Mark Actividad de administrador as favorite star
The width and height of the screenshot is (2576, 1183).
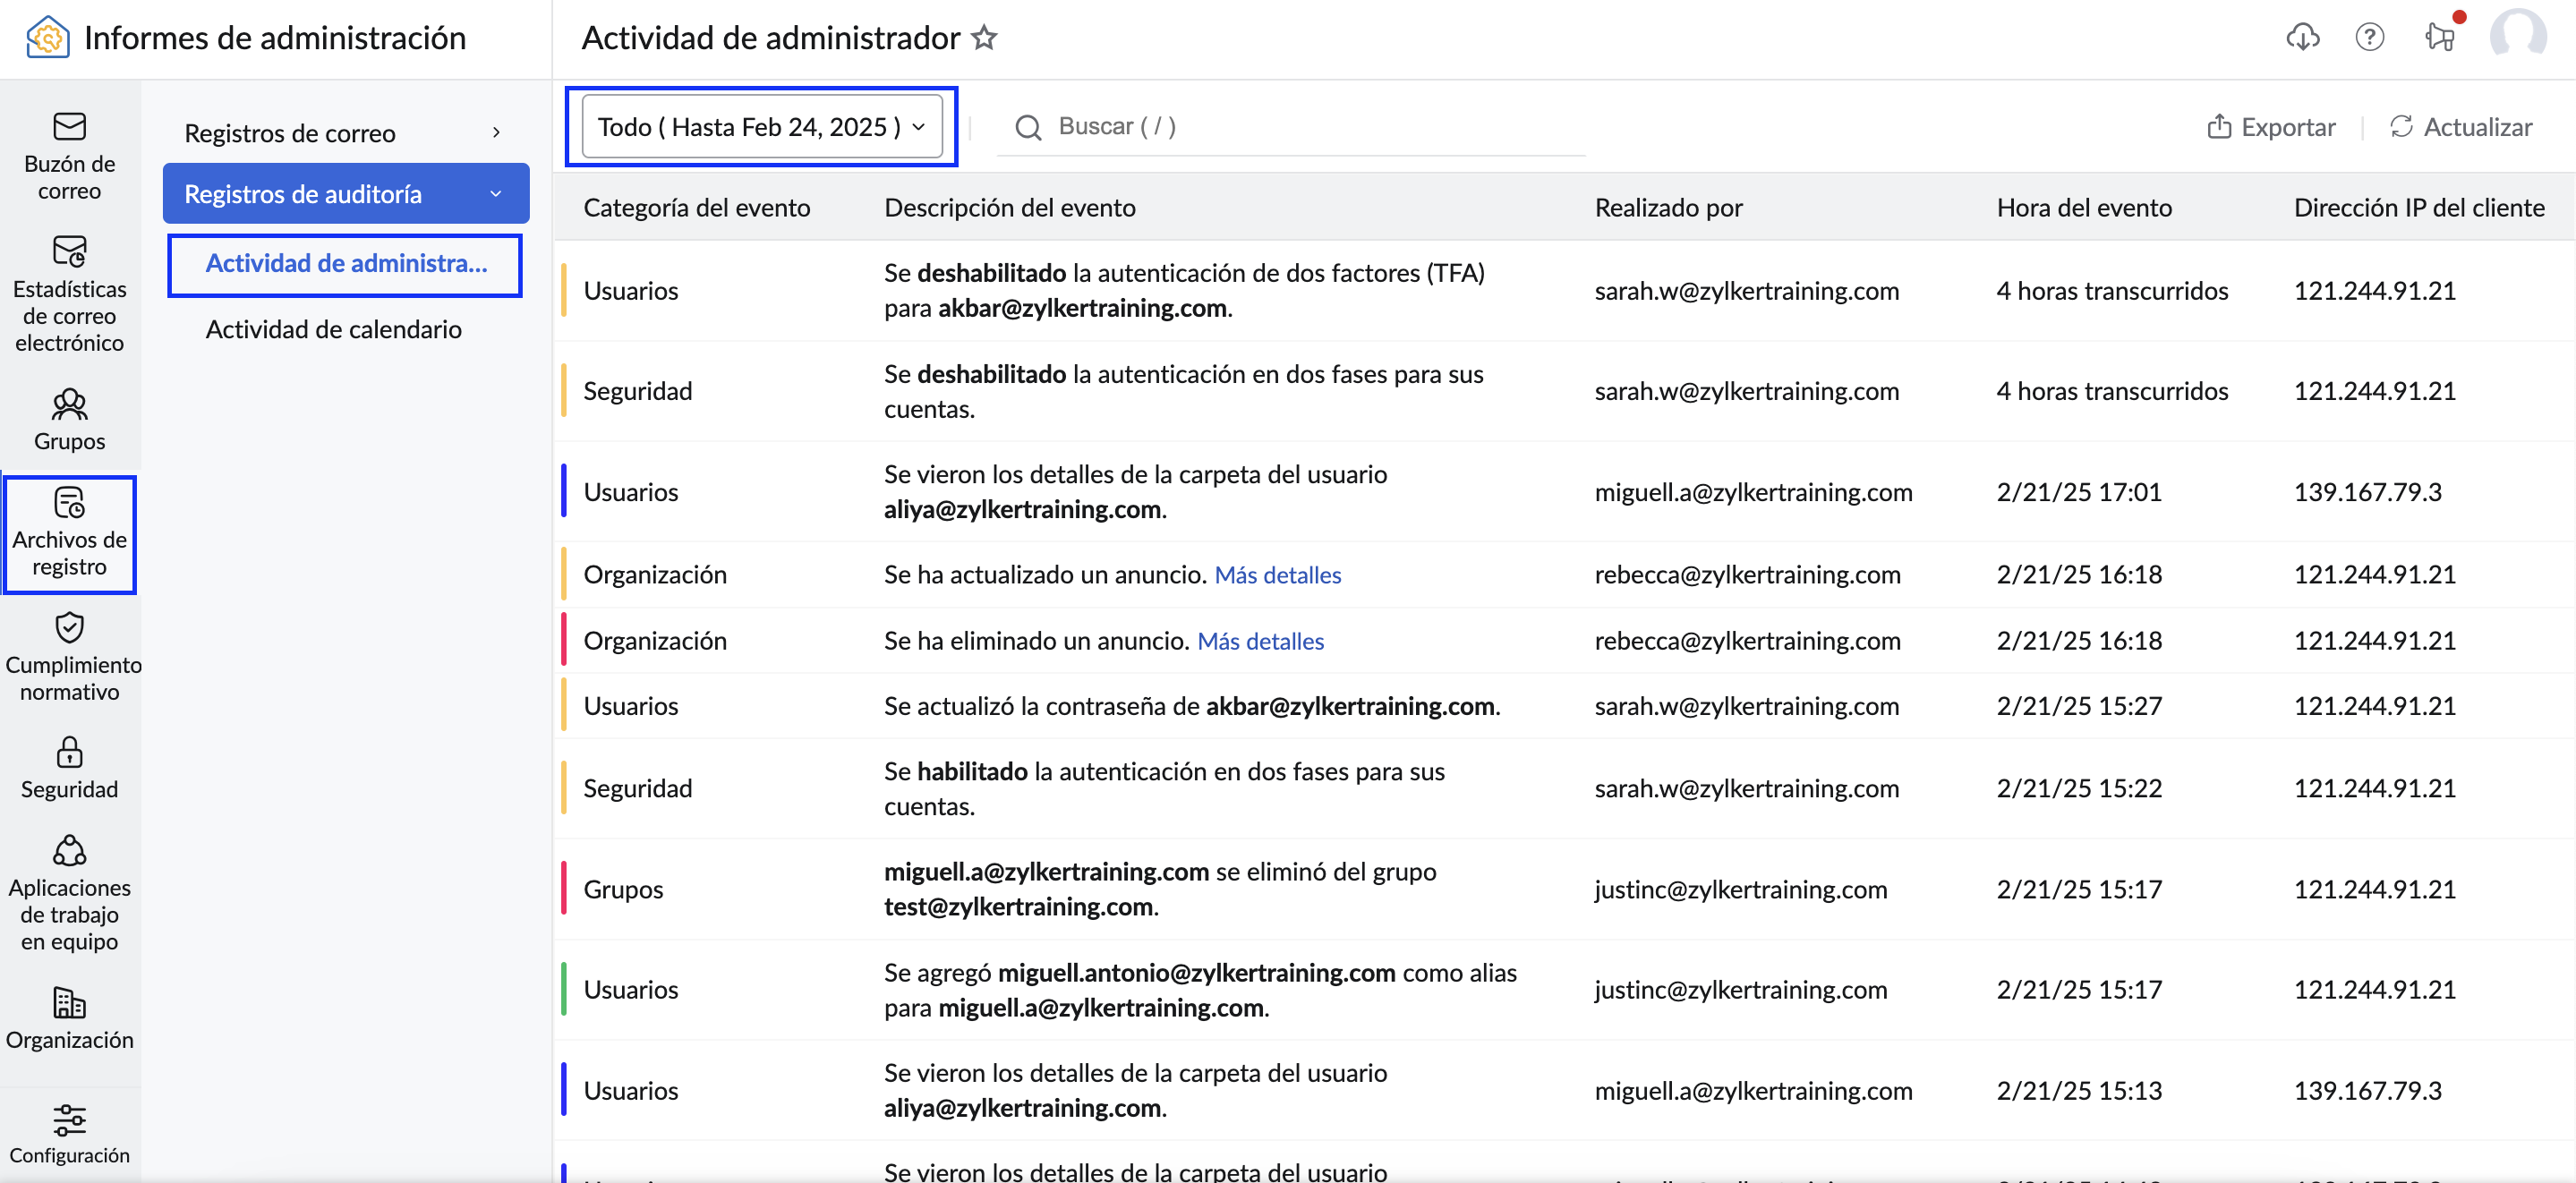pos(985,38)
